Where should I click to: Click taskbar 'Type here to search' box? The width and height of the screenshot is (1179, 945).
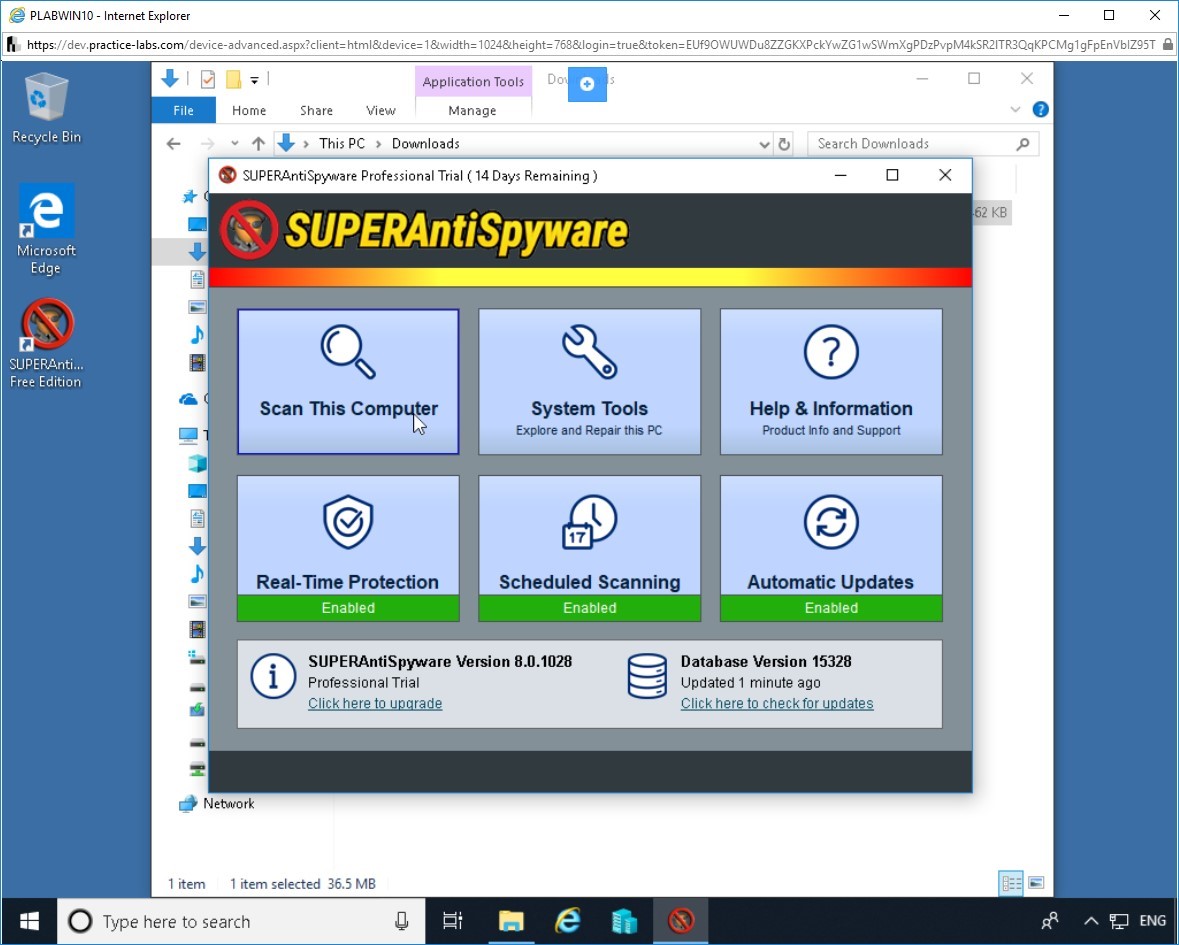point(241,921)
